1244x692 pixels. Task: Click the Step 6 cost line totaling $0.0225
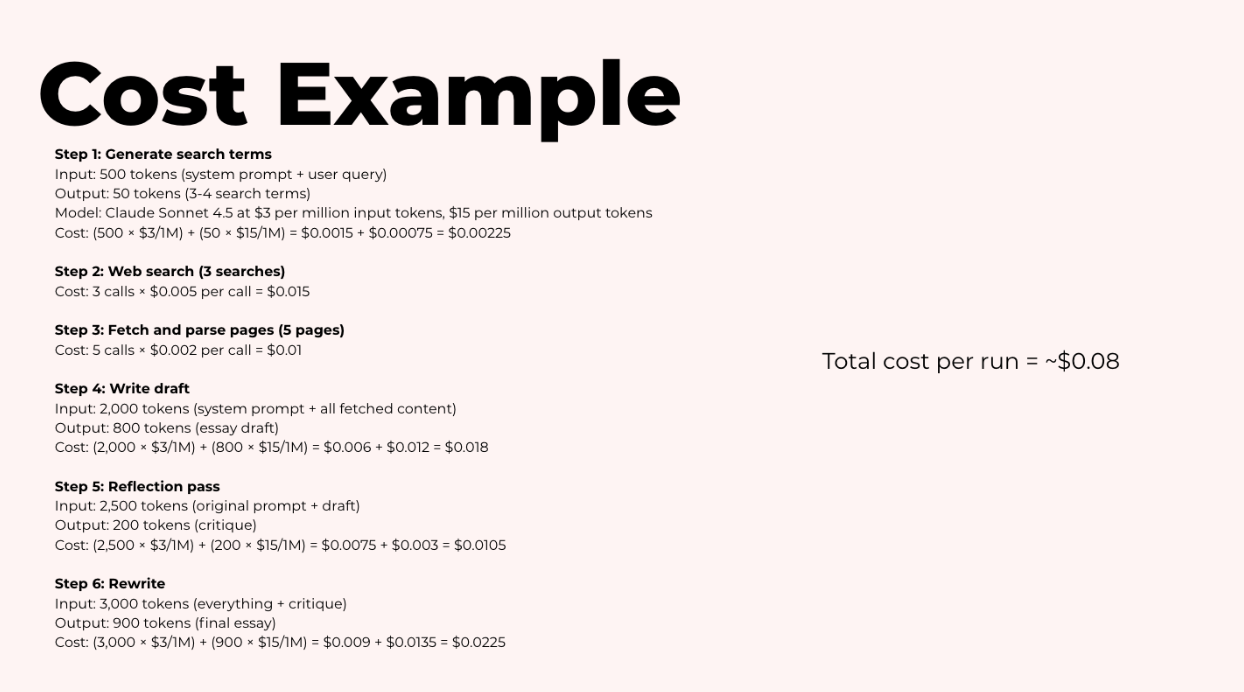(280, 642)
